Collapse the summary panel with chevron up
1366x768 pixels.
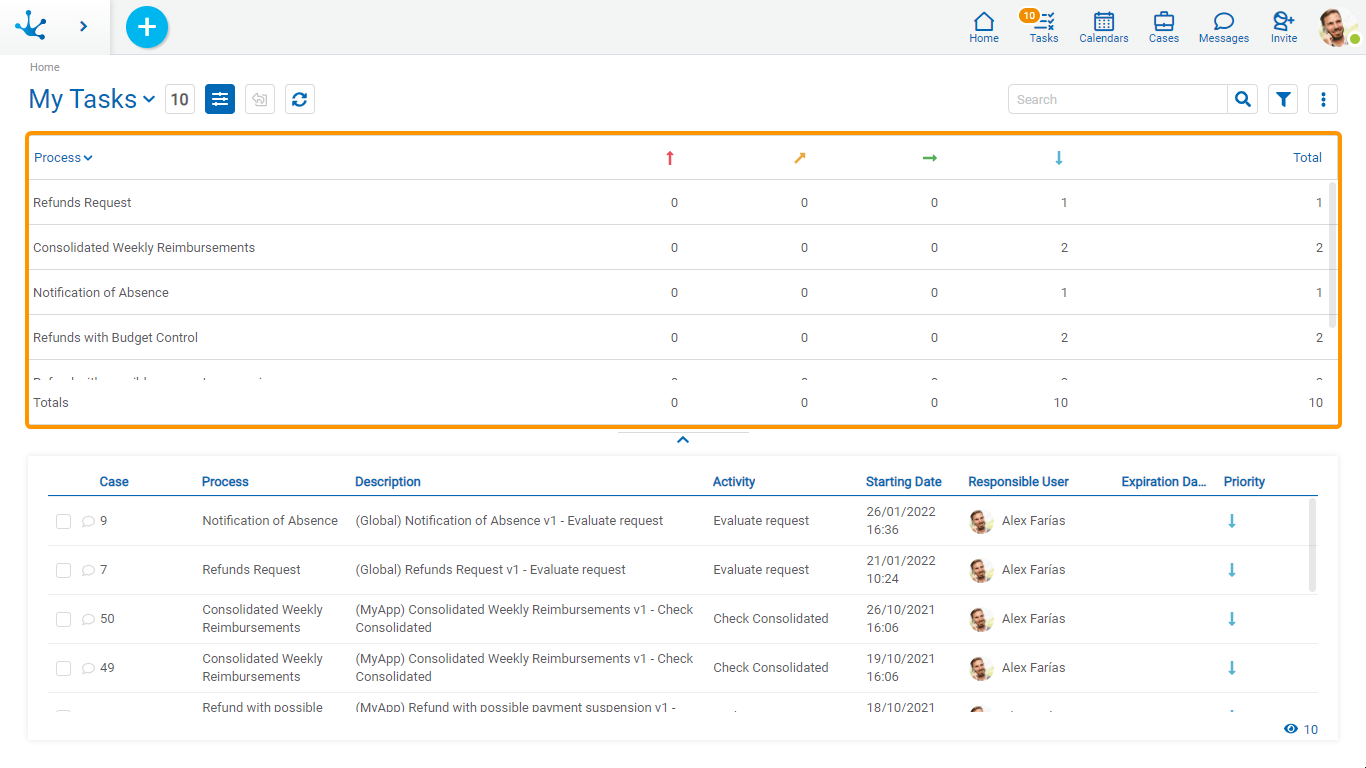pos(683,440)
